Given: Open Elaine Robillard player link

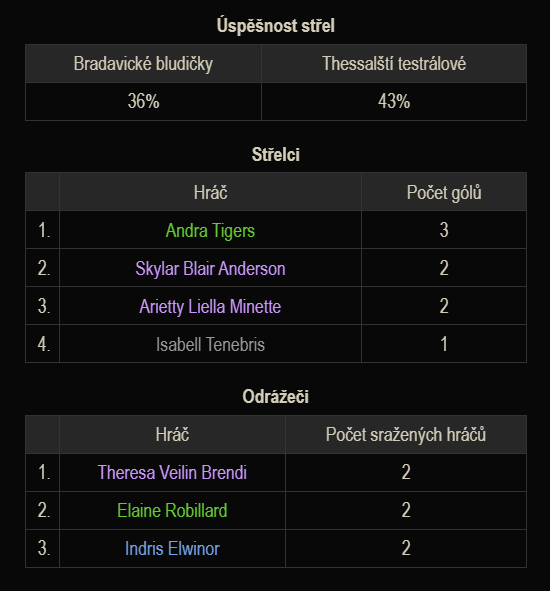Looking at the screenshot, I should coord(172,510).
